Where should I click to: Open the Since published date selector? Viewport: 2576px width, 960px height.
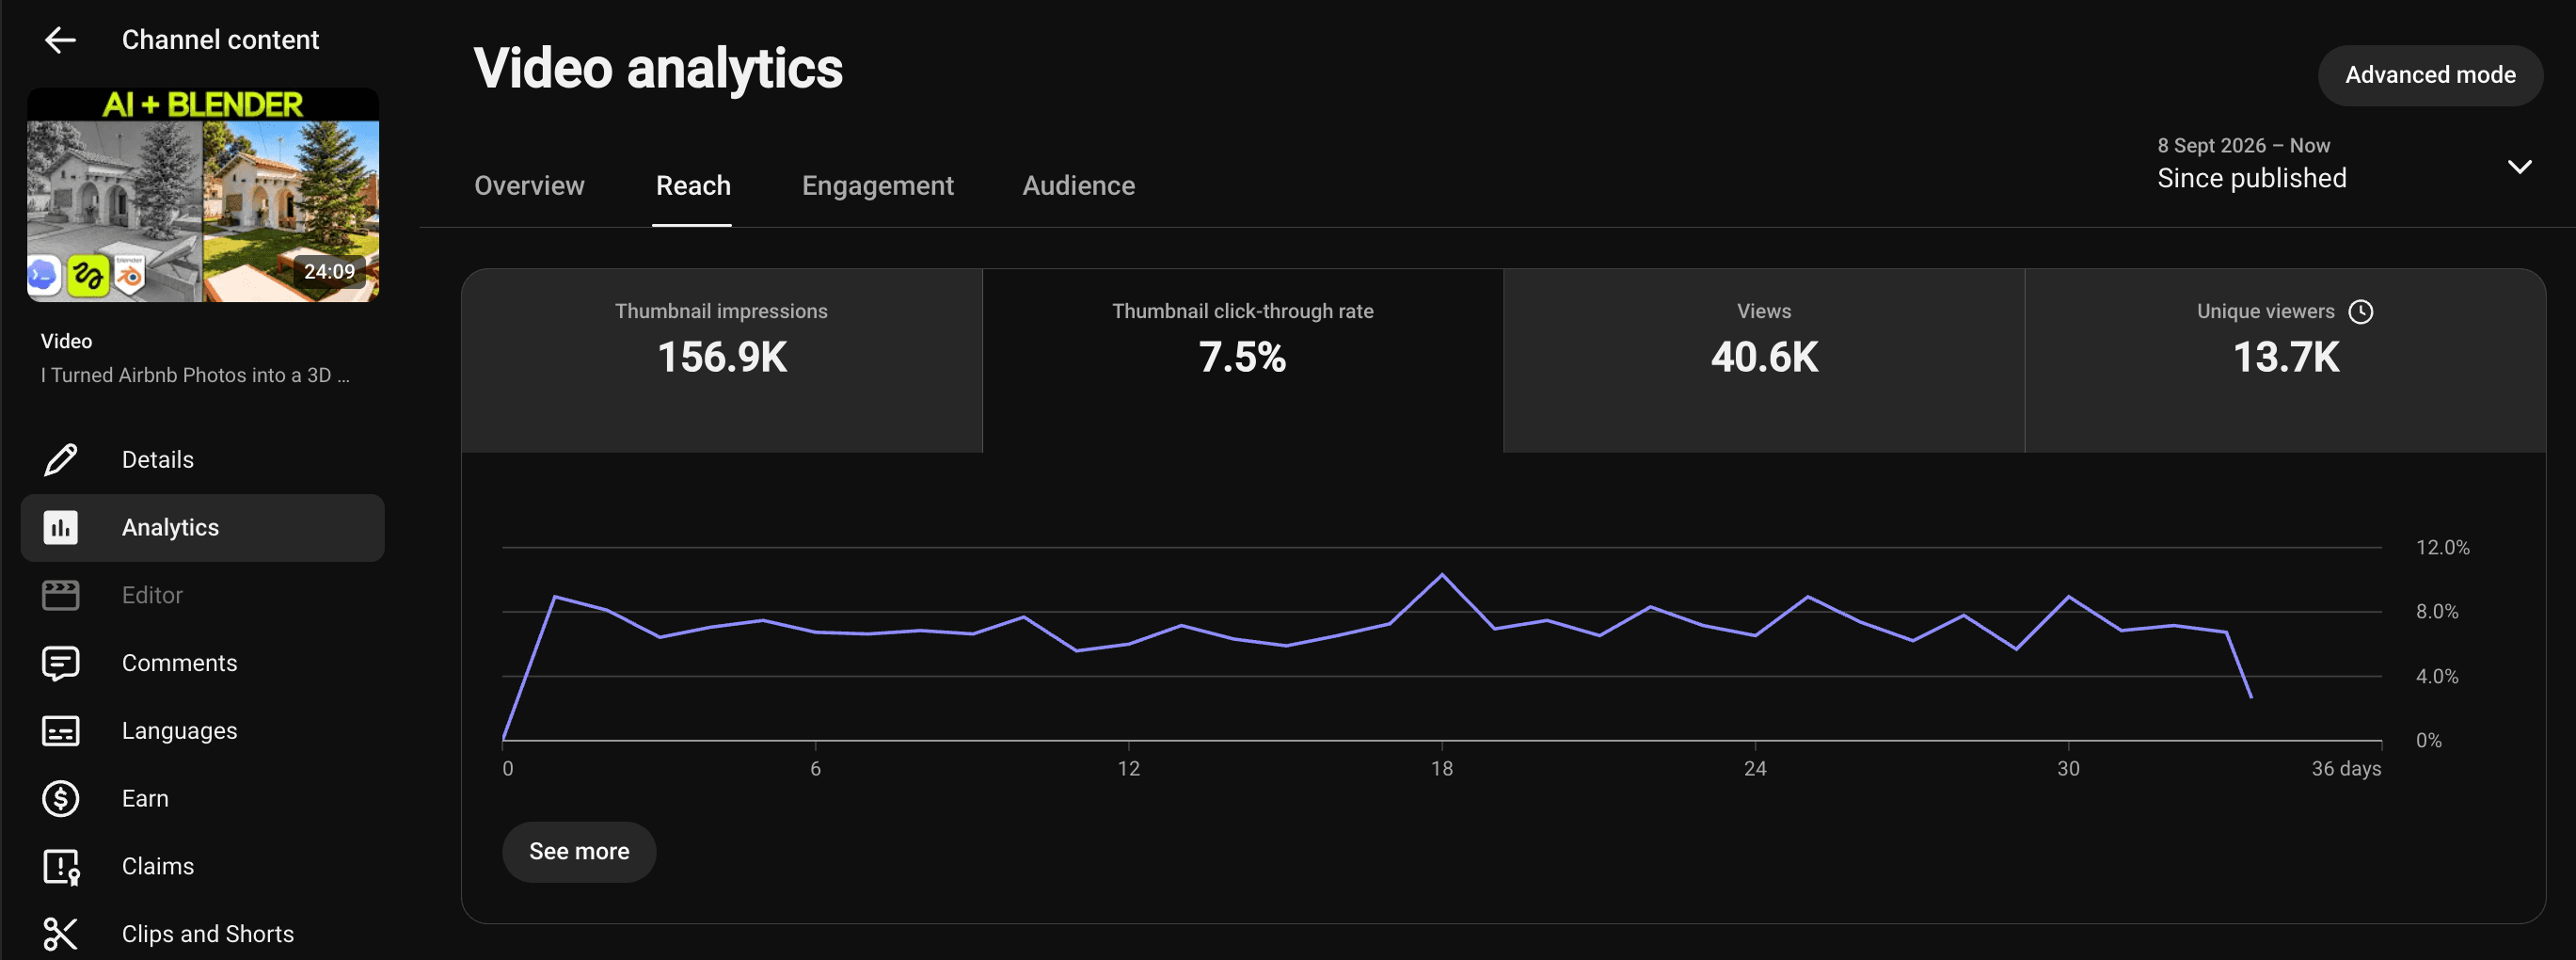point(2345,165)
